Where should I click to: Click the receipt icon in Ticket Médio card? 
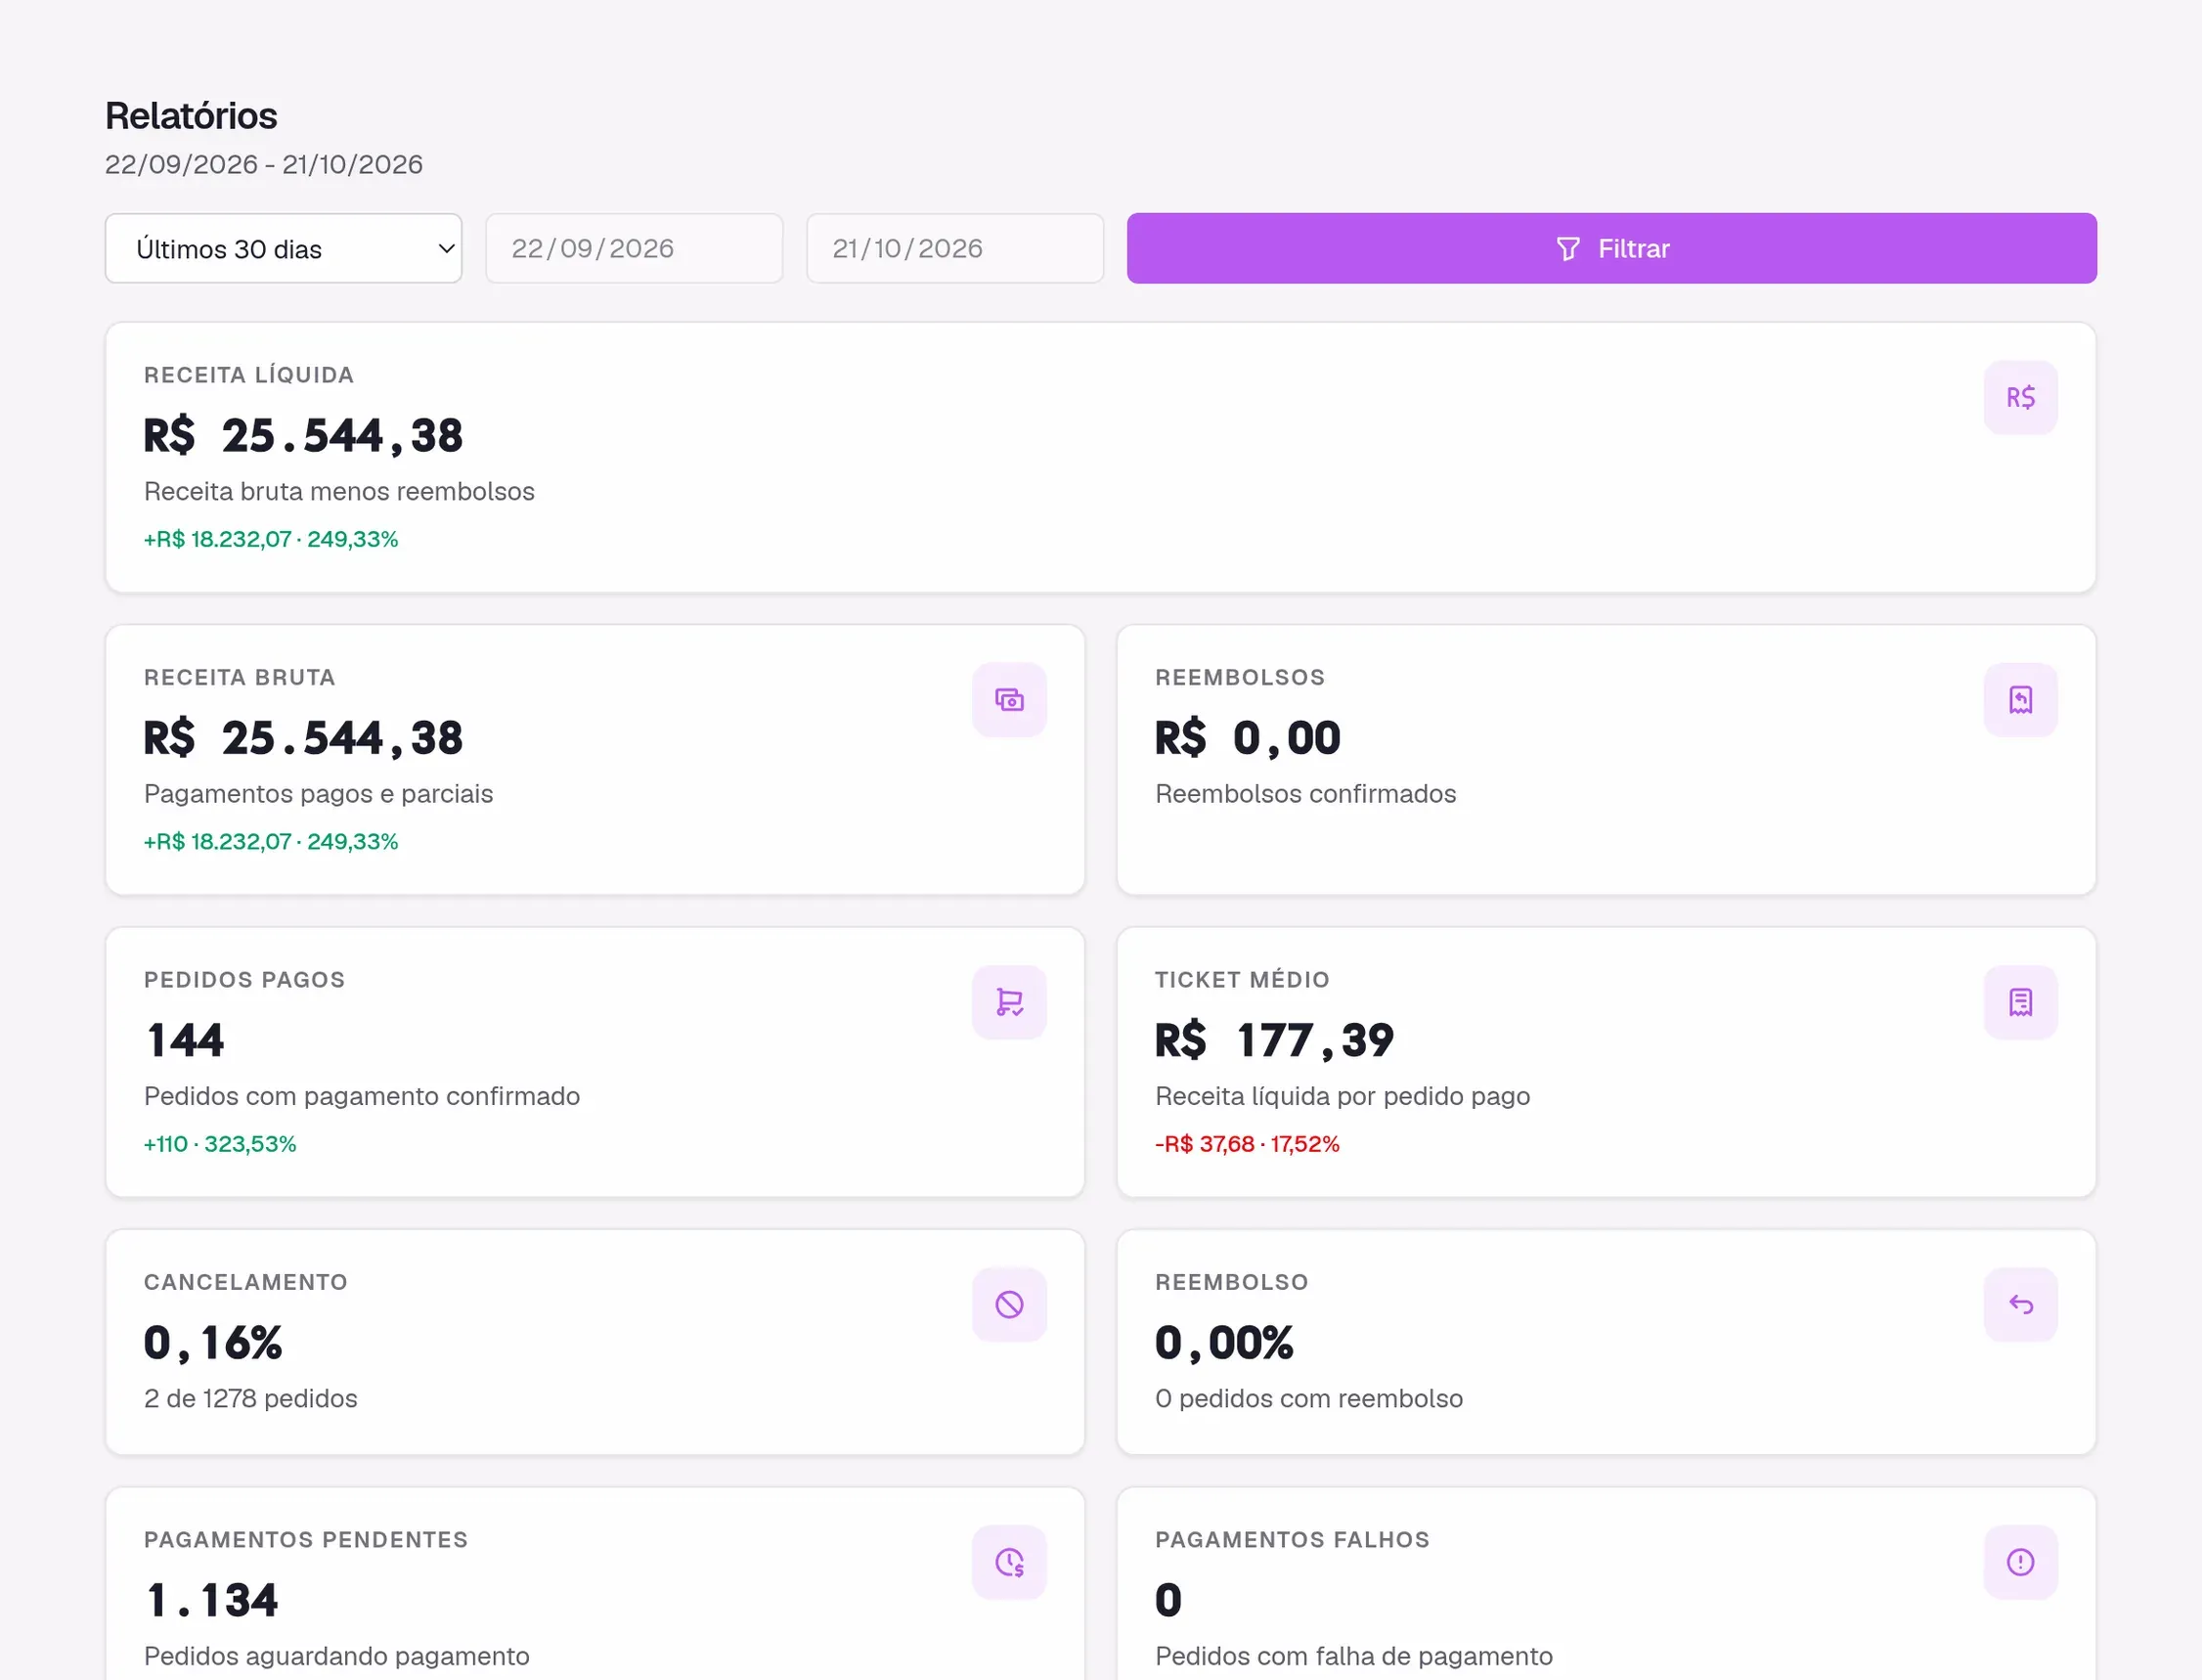(2020, 1002)
